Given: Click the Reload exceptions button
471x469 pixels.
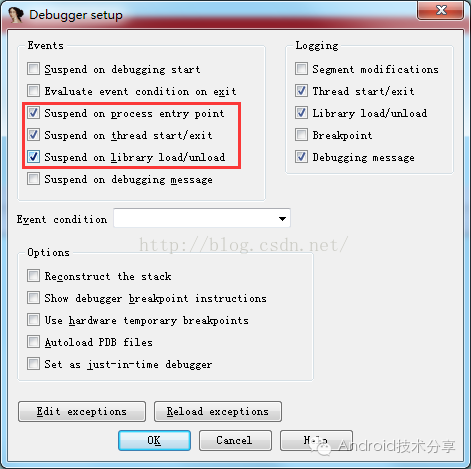Looking at the screenshot, I should [218, 412].
